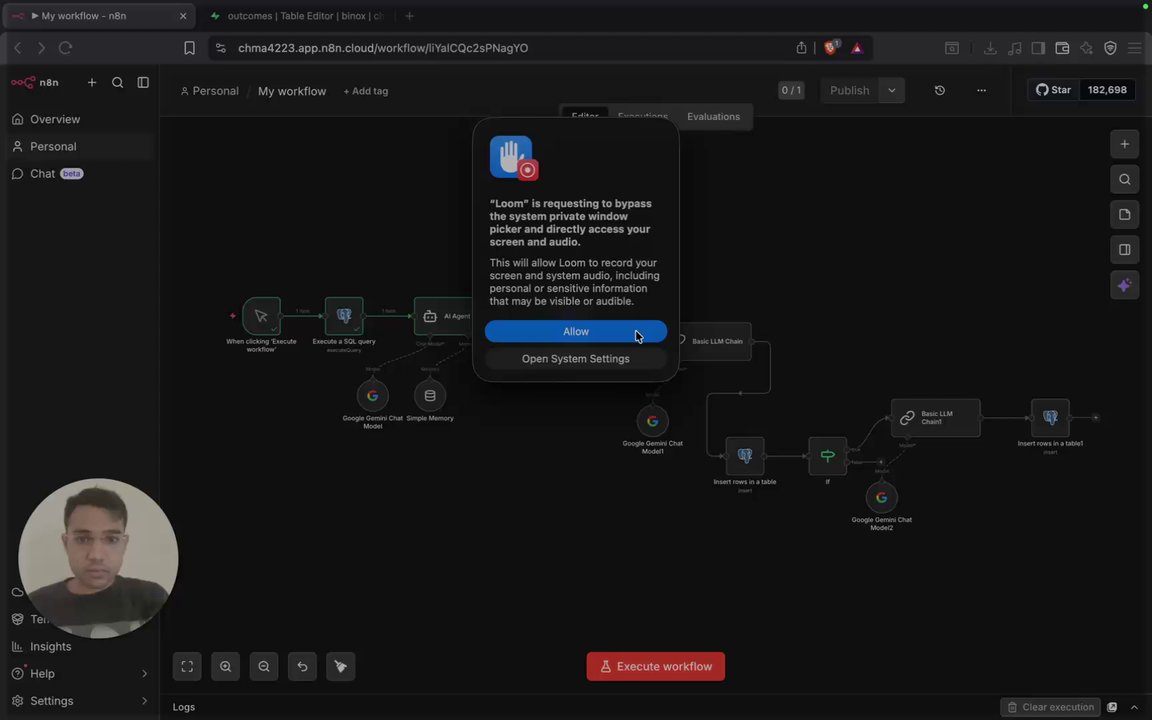Open the Publish dropdown arrow

click(892, 90)
